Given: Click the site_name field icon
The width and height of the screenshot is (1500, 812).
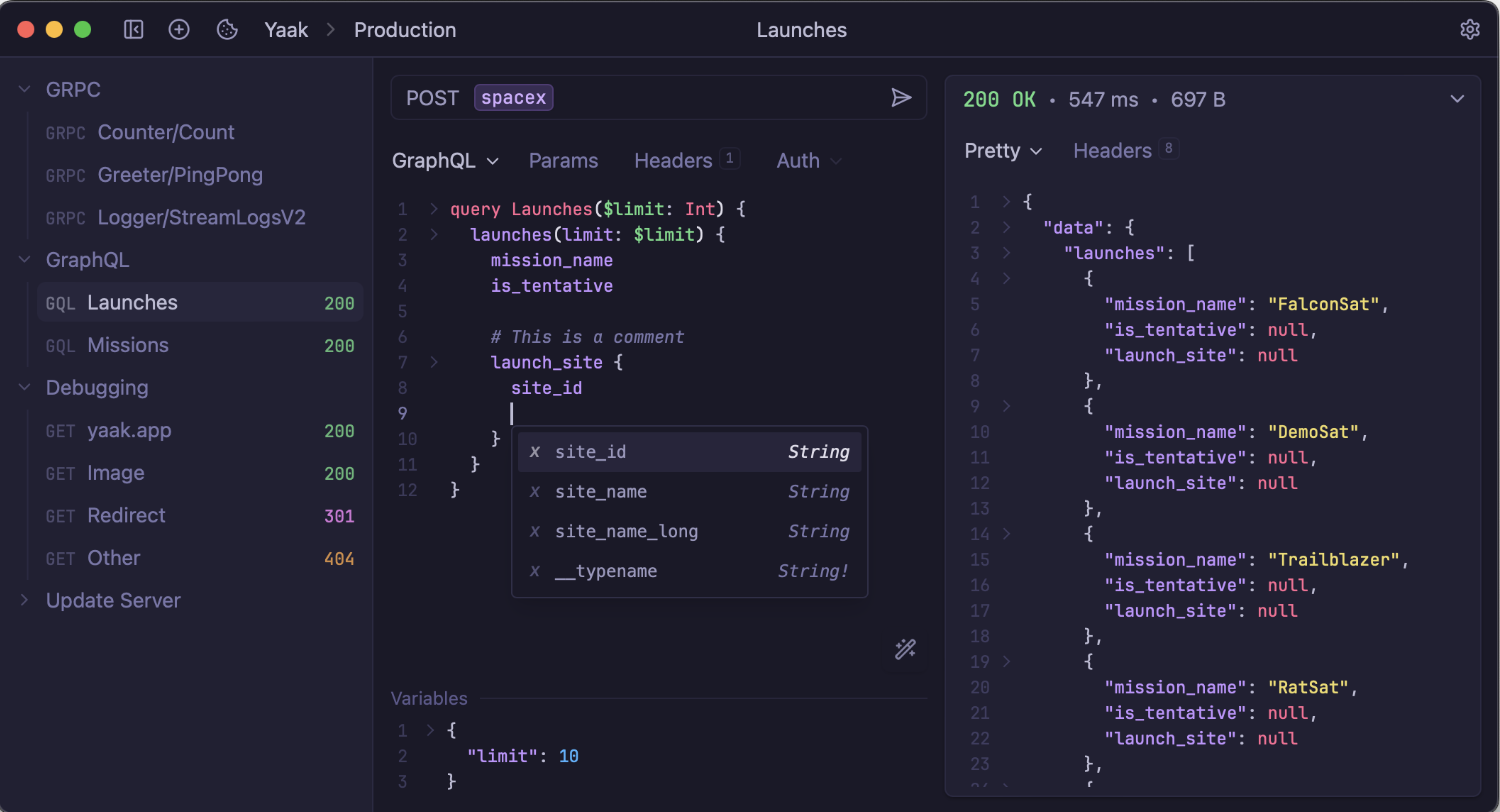Looking at the screenshot, I should point(534,492).
